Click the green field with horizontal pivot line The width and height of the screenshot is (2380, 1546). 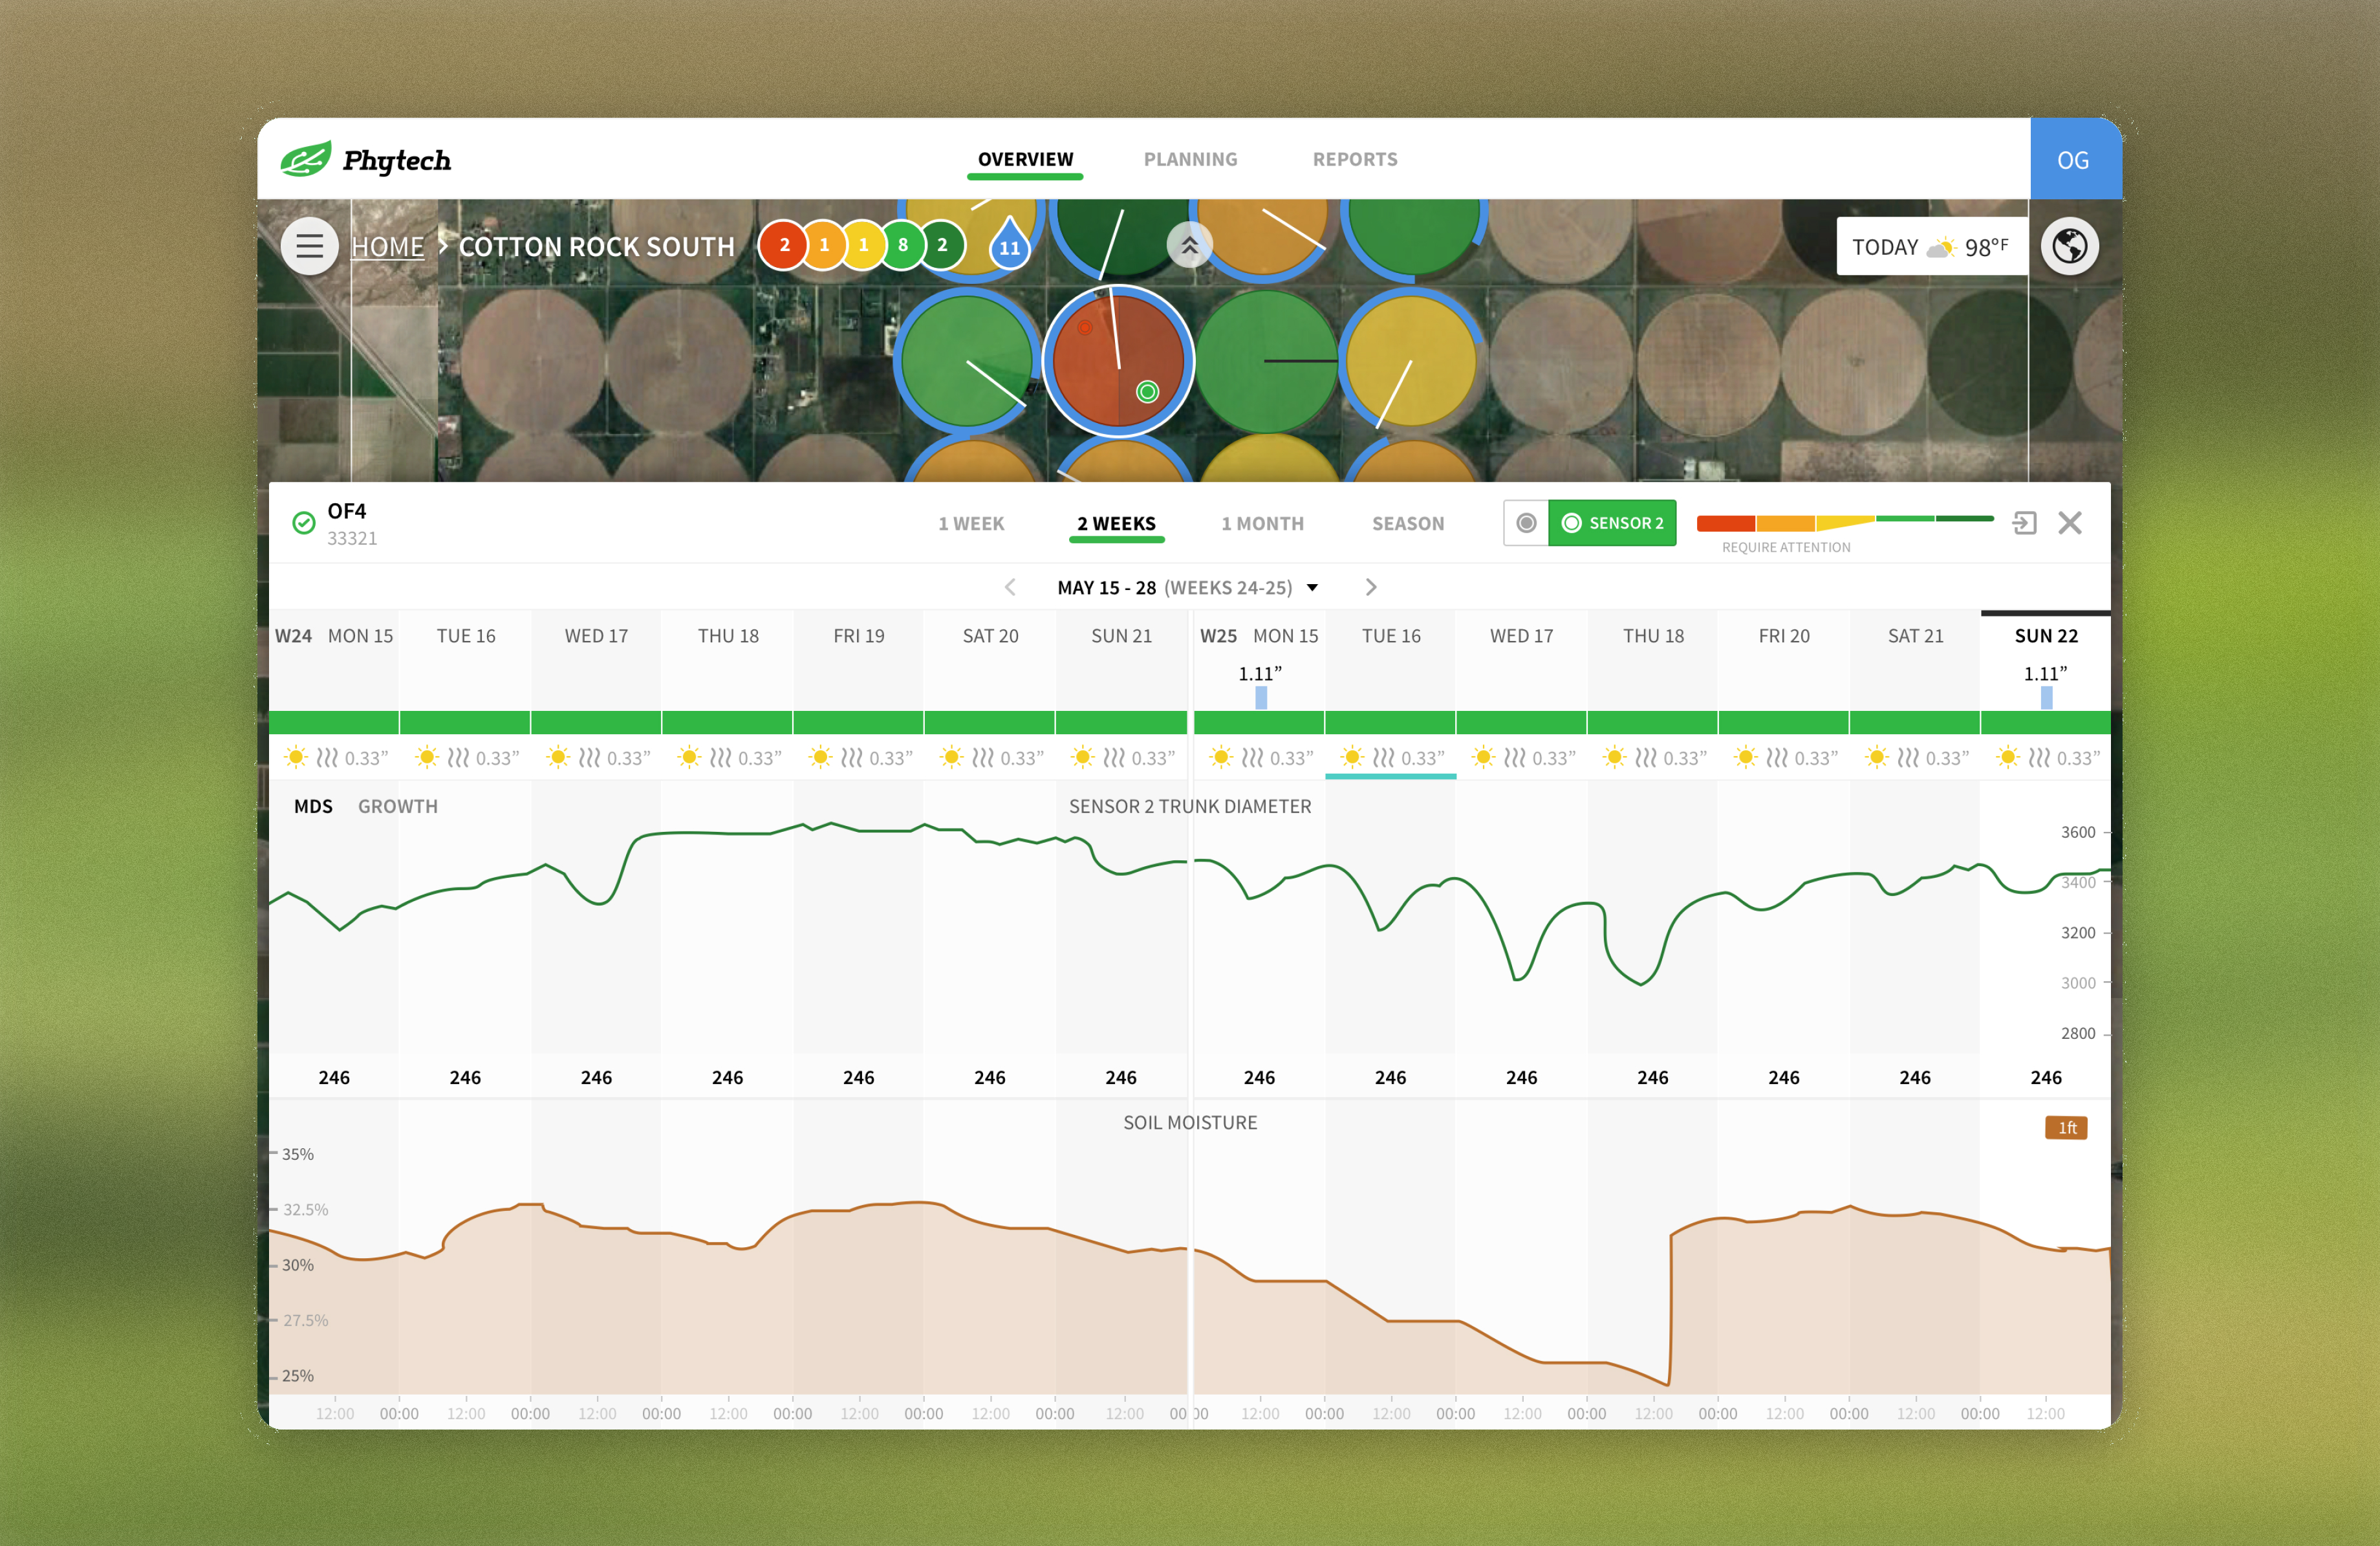[x=1265, y=361]
